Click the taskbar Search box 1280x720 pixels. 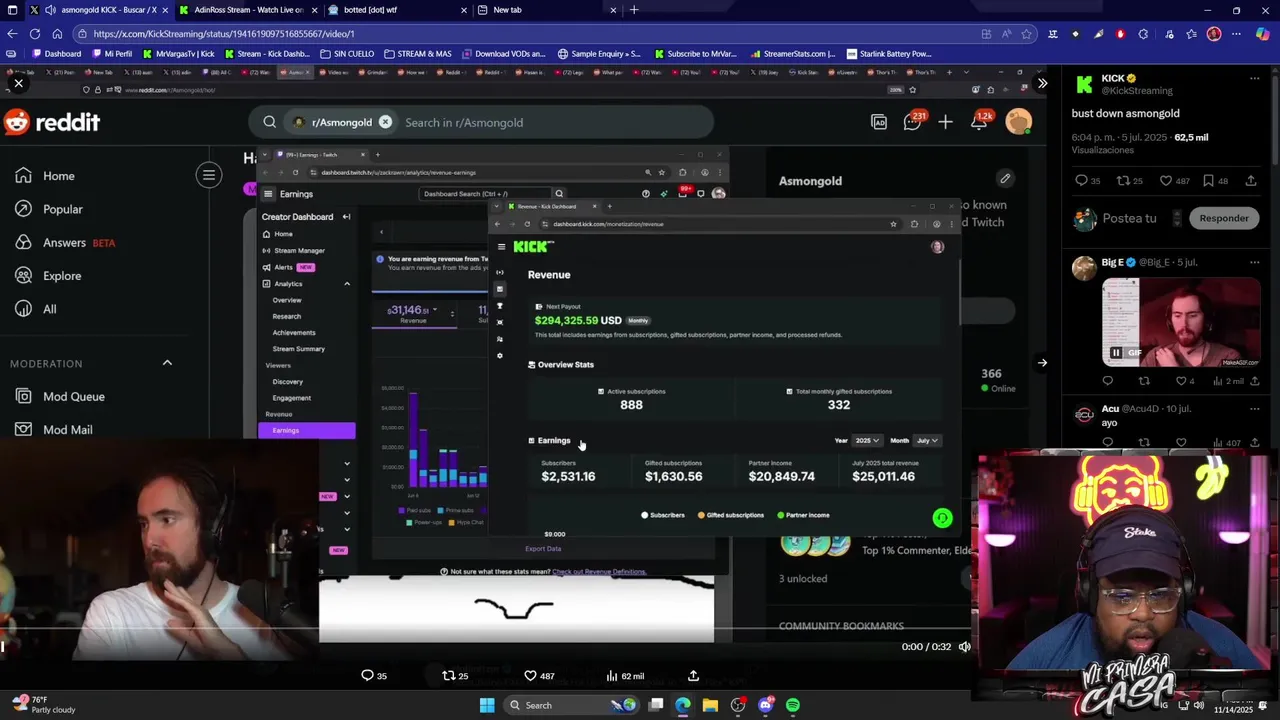tap(571, 705)
